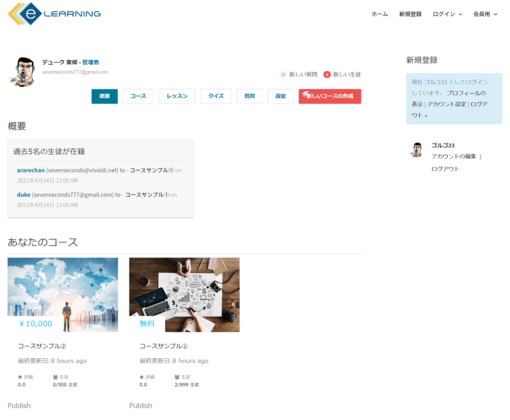Click the ¥10,000 price tag
The height and width of the screenshot is (420, 510).
[x=36, y=324]
